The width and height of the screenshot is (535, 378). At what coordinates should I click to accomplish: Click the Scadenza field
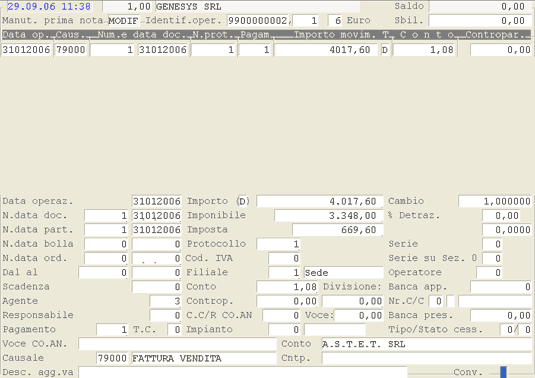[157, 287]
